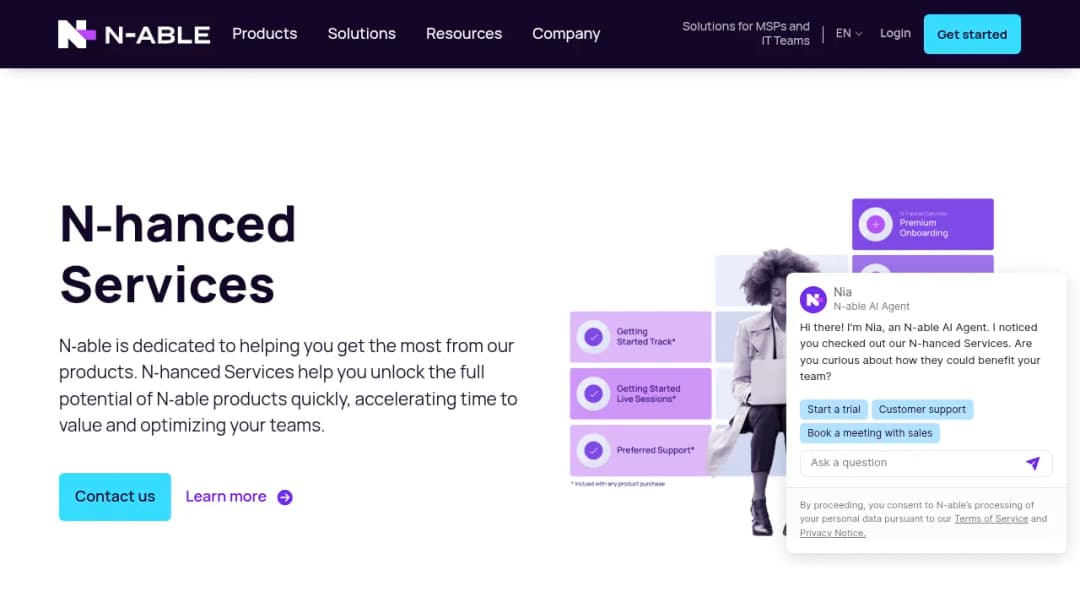Click the Preferred Support checkmark icon
Screen dimensions: 1080x608
[x=593, y=450]
